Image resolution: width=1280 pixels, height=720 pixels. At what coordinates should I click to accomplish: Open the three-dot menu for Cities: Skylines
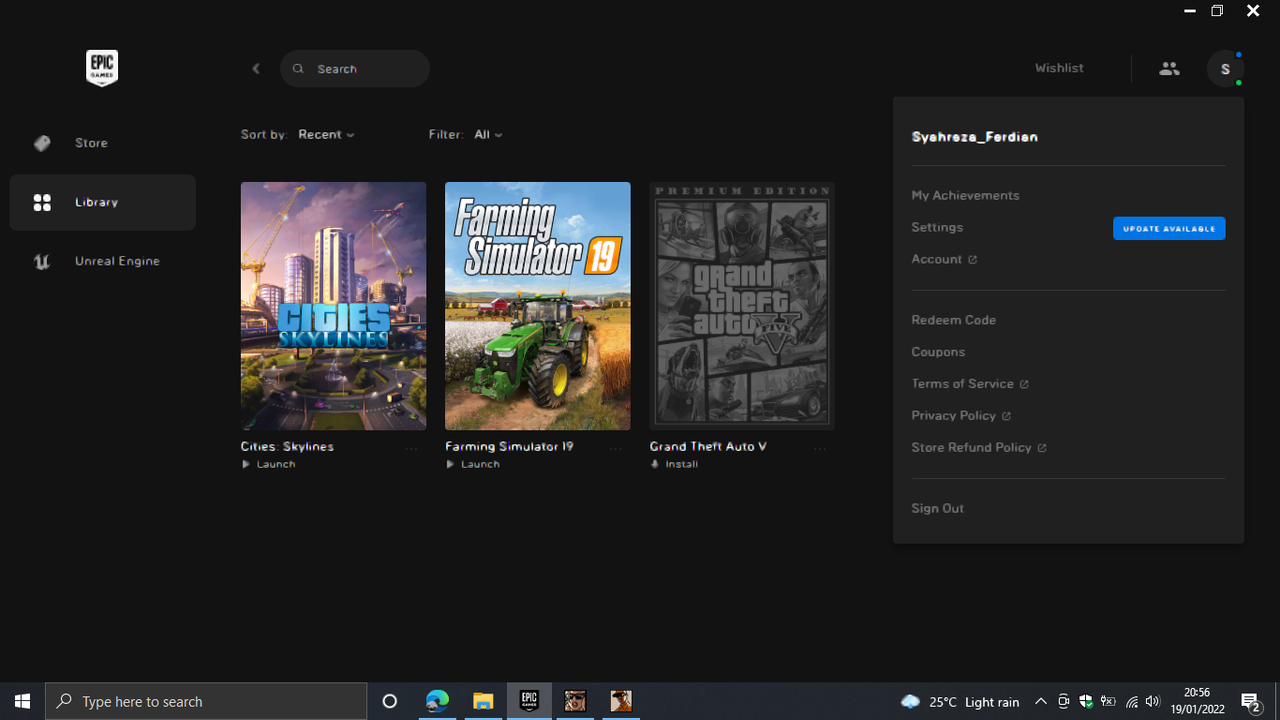pyautogui.click(x=412, y=449)
